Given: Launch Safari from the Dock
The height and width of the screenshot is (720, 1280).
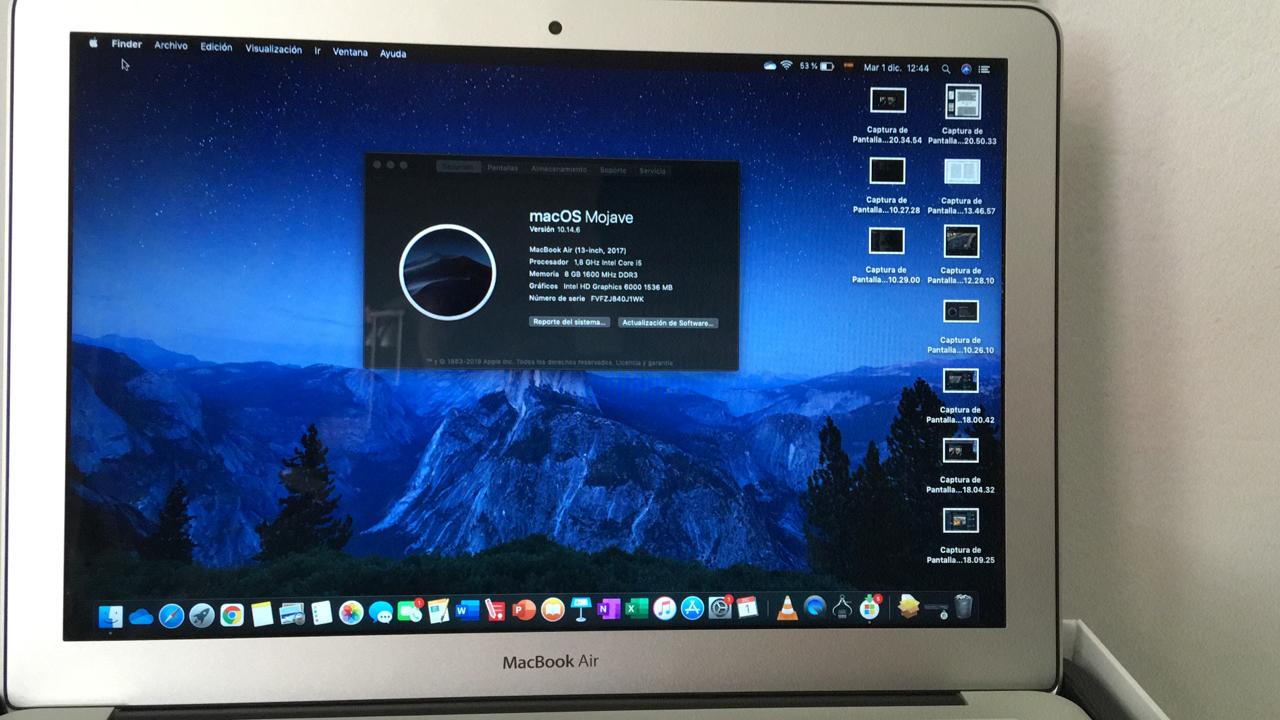Looking at the screenshot, I should (x=171, y=615).
